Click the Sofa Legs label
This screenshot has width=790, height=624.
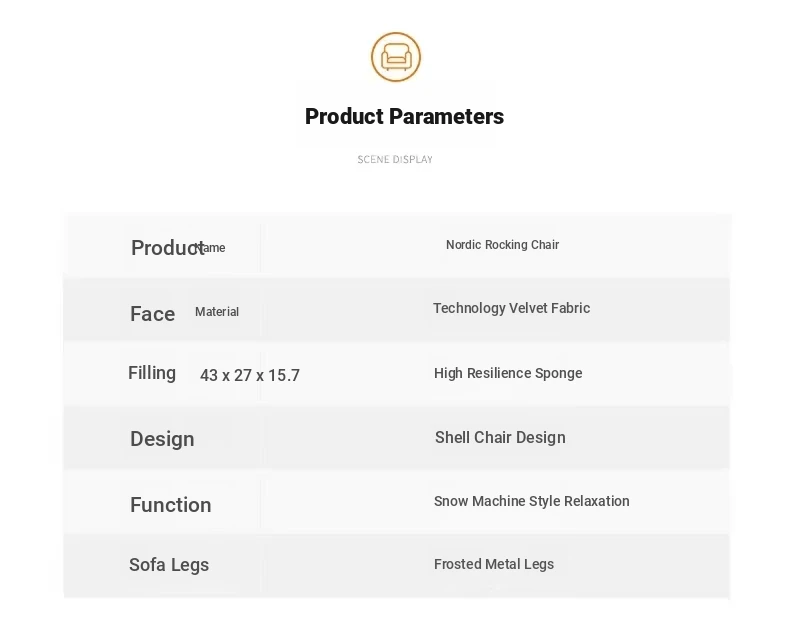pyautogui.click(x=169, y=565)
